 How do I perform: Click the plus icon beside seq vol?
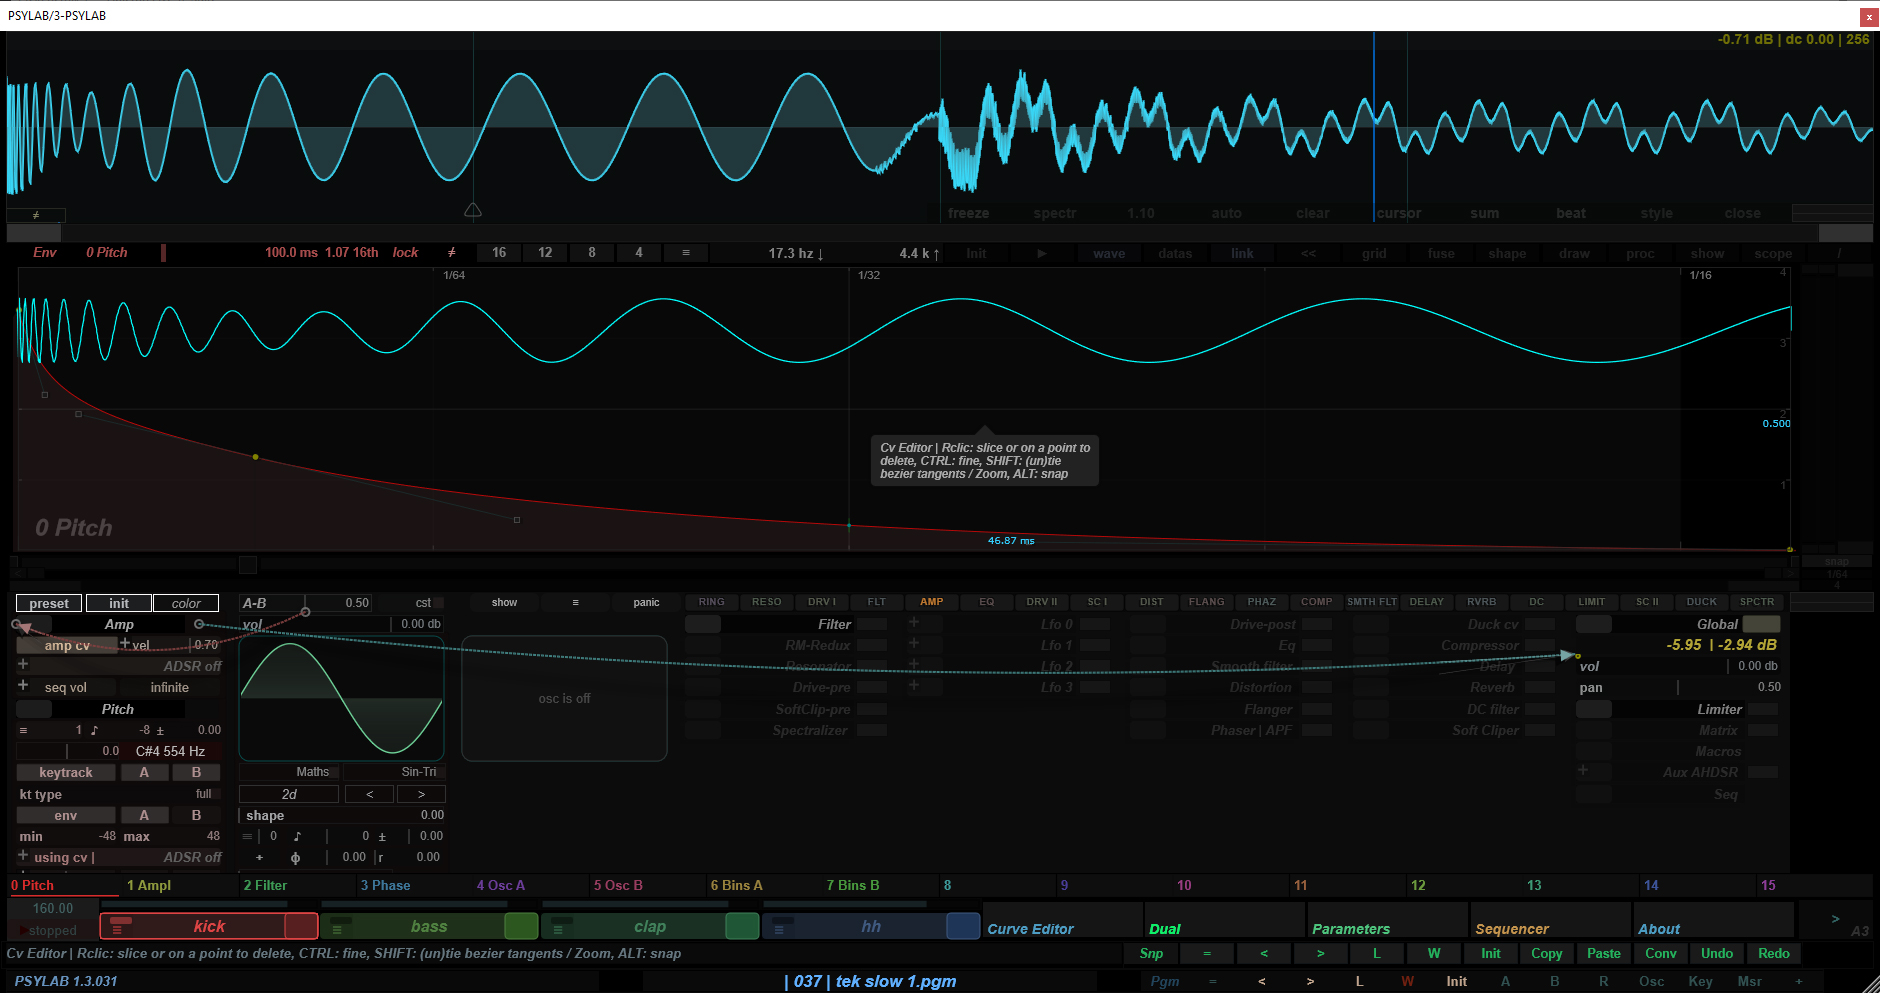click(x=23, y=686)
